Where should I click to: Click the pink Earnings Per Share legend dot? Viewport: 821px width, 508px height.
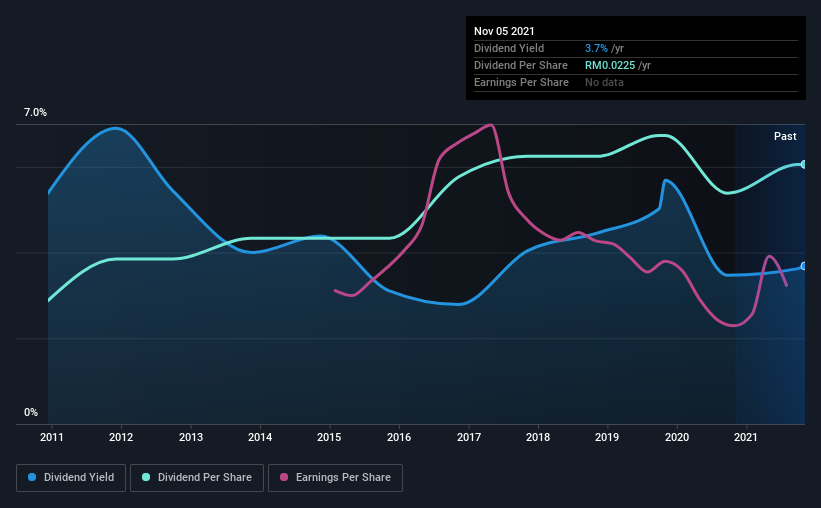[284, 477]
